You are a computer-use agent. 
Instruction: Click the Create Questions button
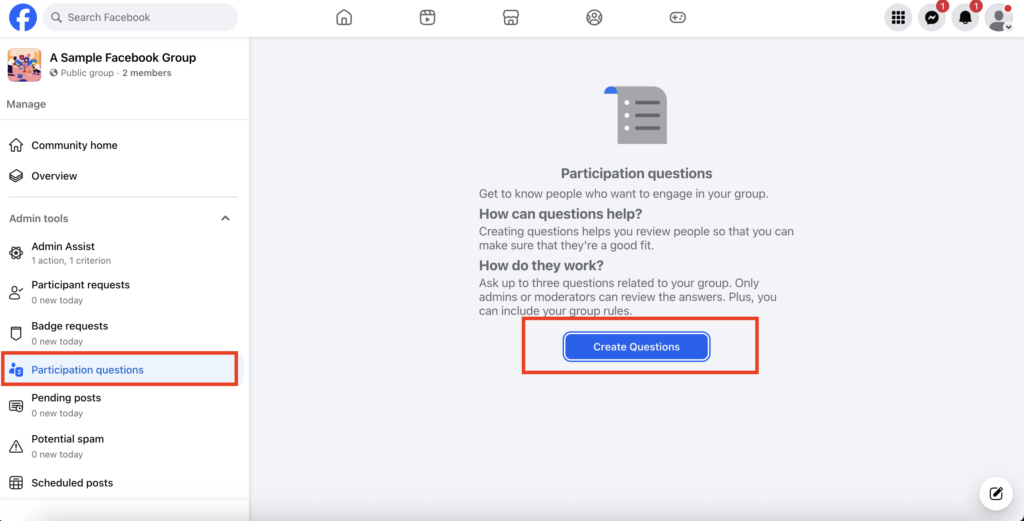tap(636, 347)
